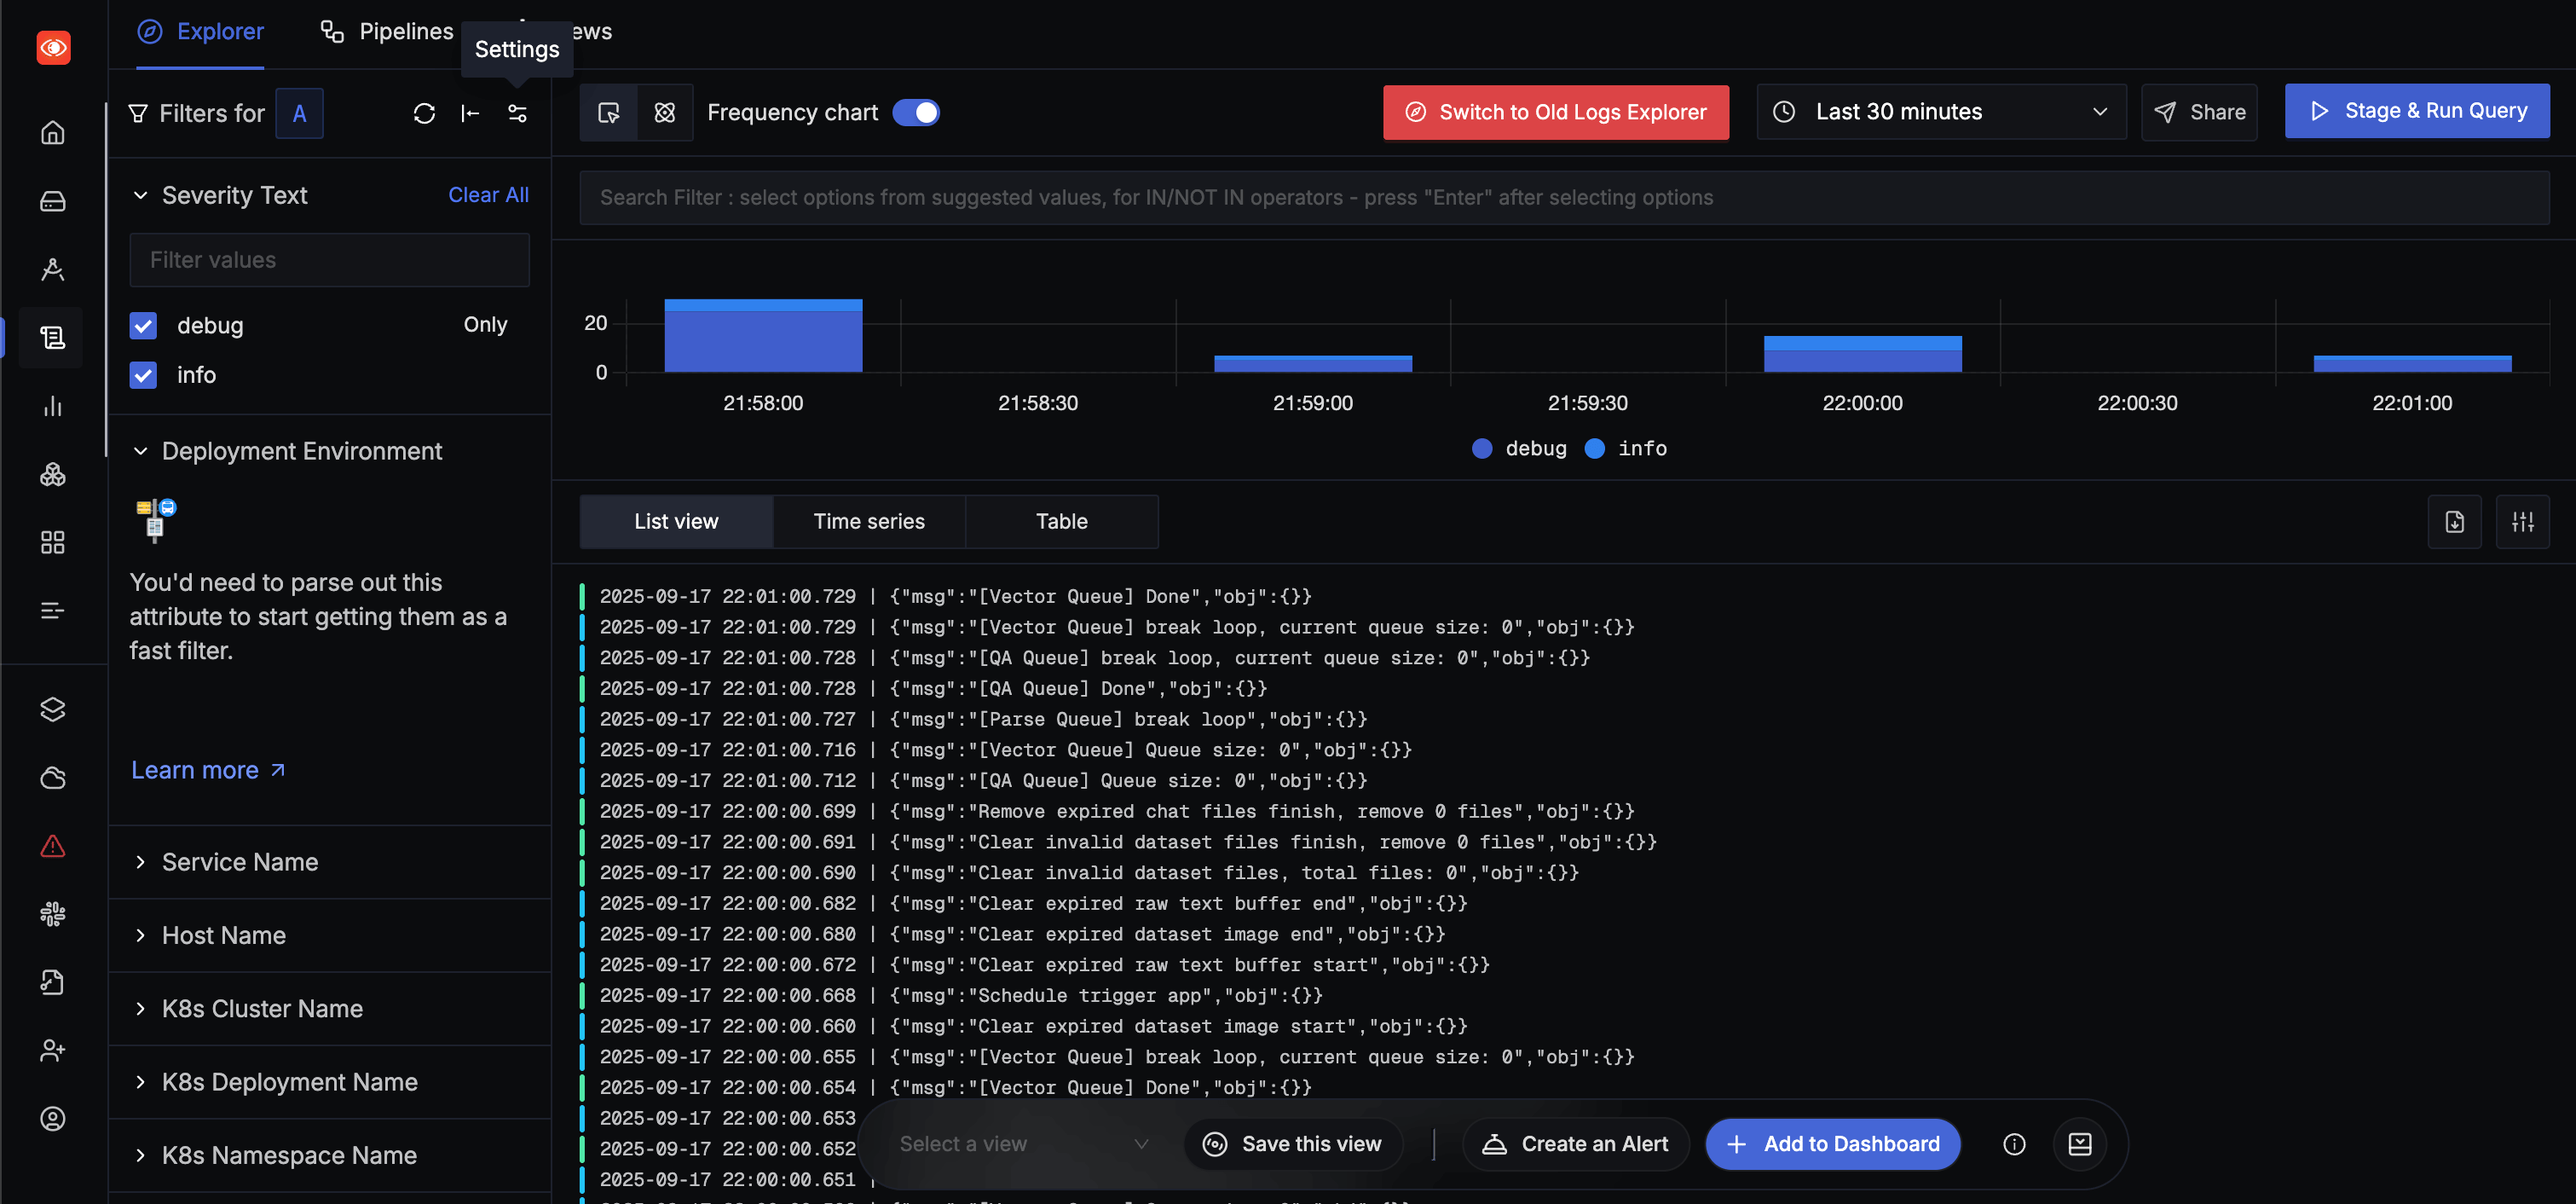Expand the Service Name filter section
2576x1204 pixels.
(x=240, y=862)
